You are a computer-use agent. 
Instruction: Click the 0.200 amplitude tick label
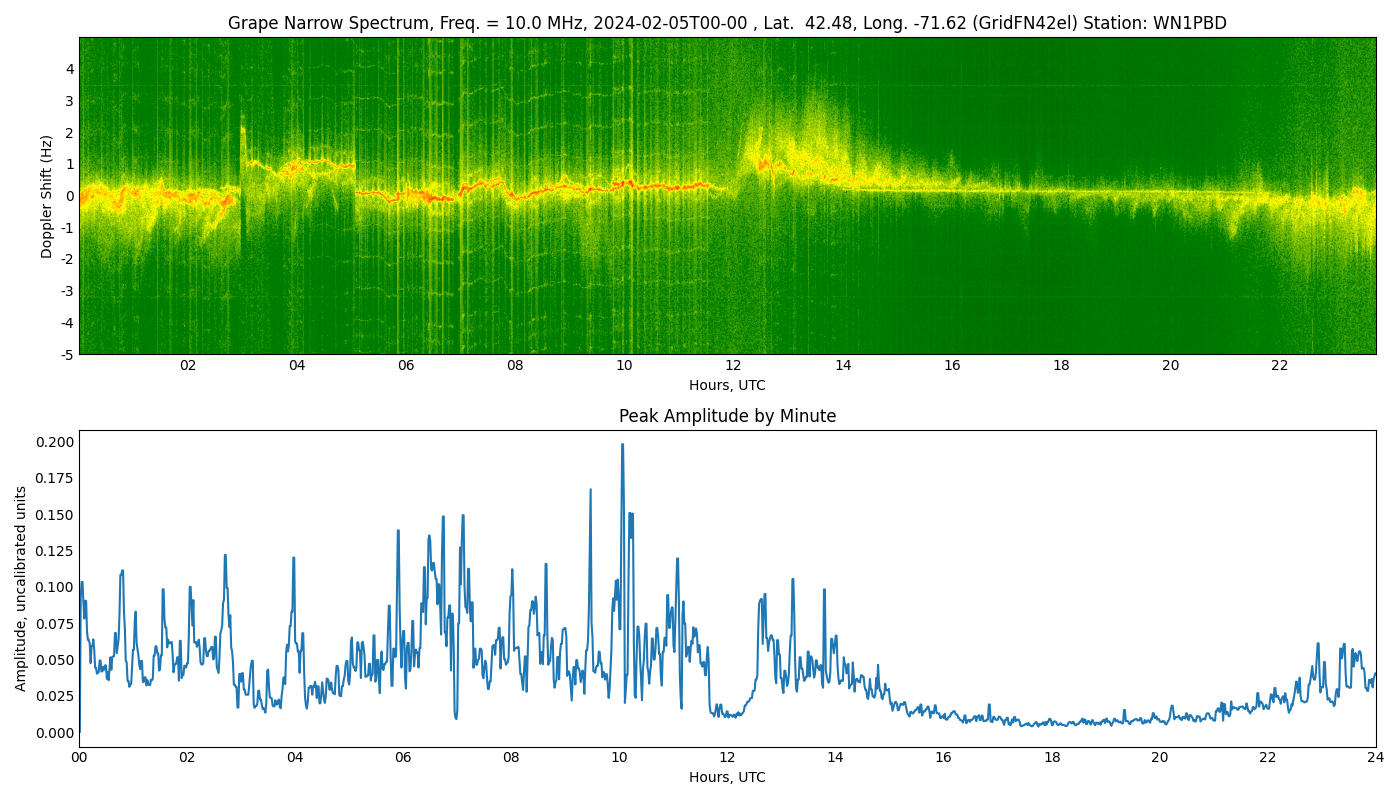pos(54,442)
